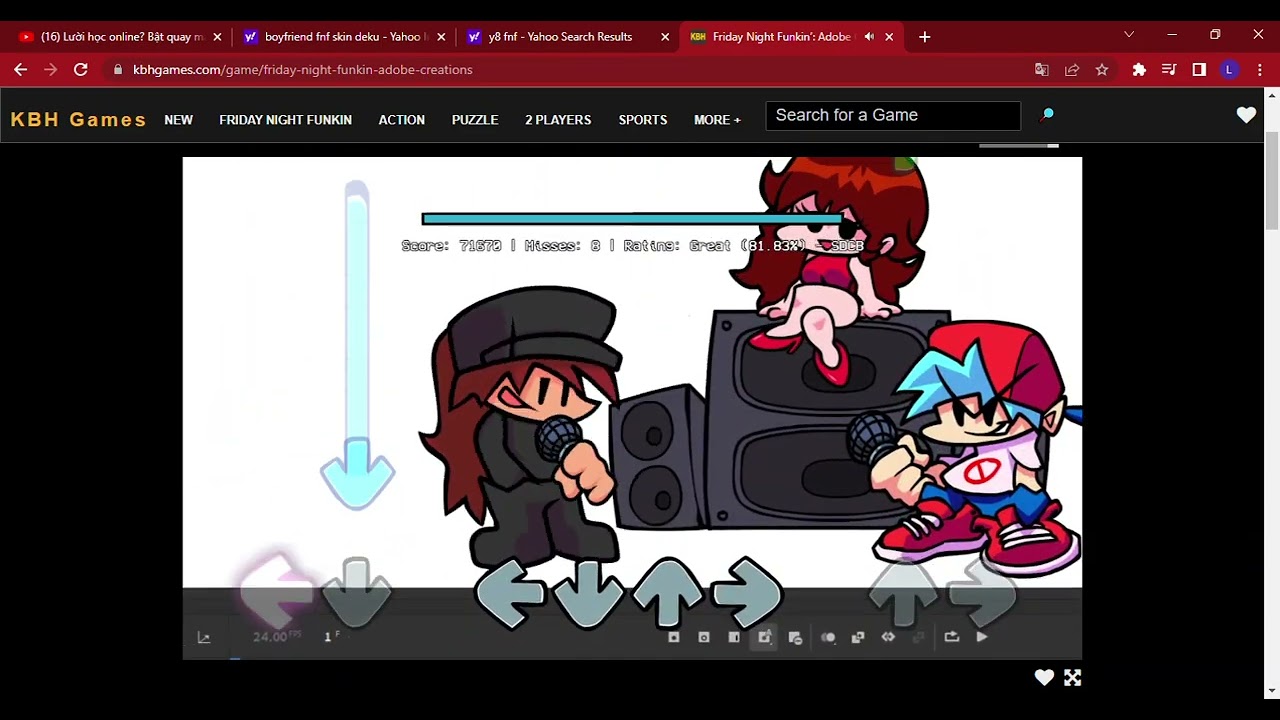Image resolution: width=1280 pixels, height=720 pixels.
Task: Favorite this game with the heart below
Action: click(1044, 678)
